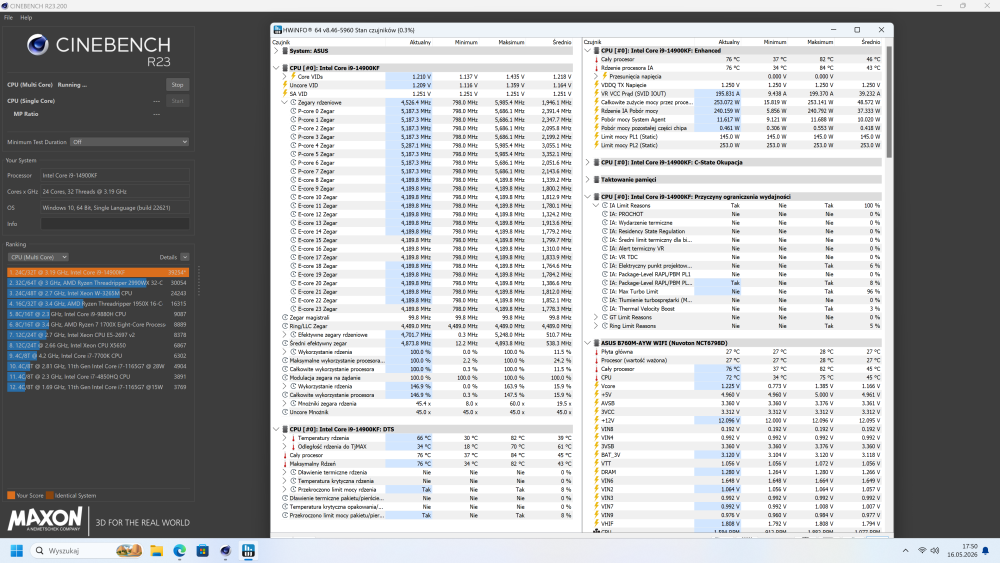The image size is (1000, 563).
Task: Click the lightning icon beside DRAM voltage
Action: [596, 472]
